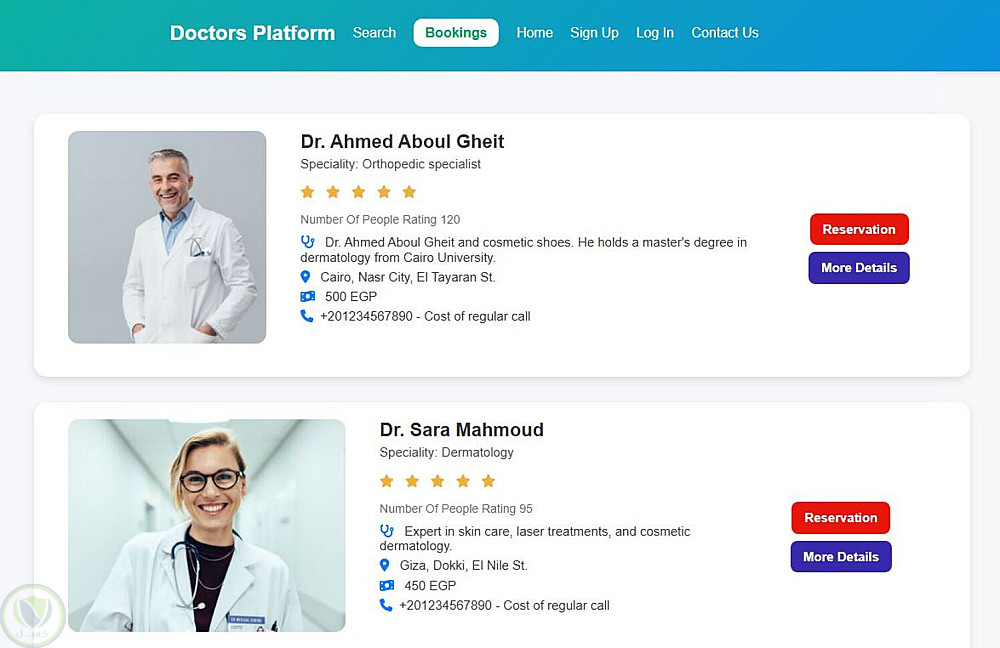This screenshot has width=1000, height=648.
Task: Open the Sign Up page
Action: point(594,33)
